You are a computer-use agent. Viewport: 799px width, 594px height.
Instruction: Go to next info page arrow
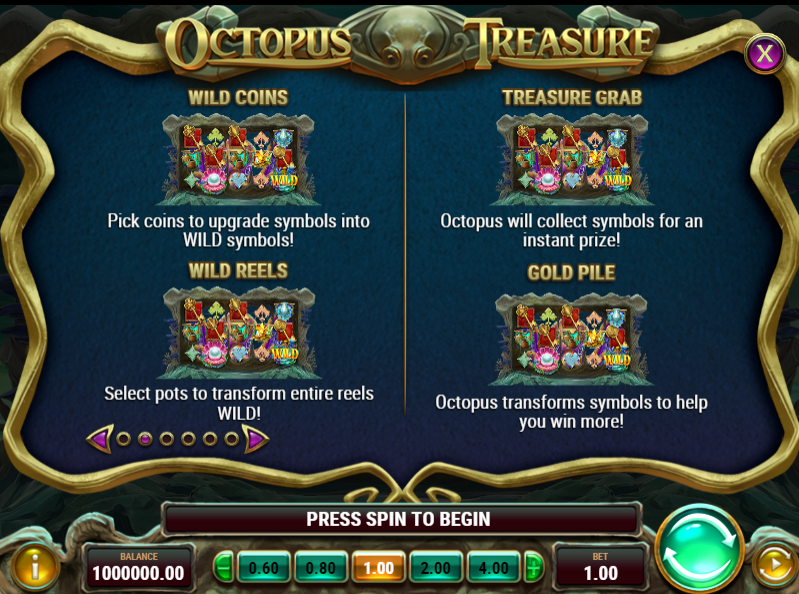tap(255, 438)
